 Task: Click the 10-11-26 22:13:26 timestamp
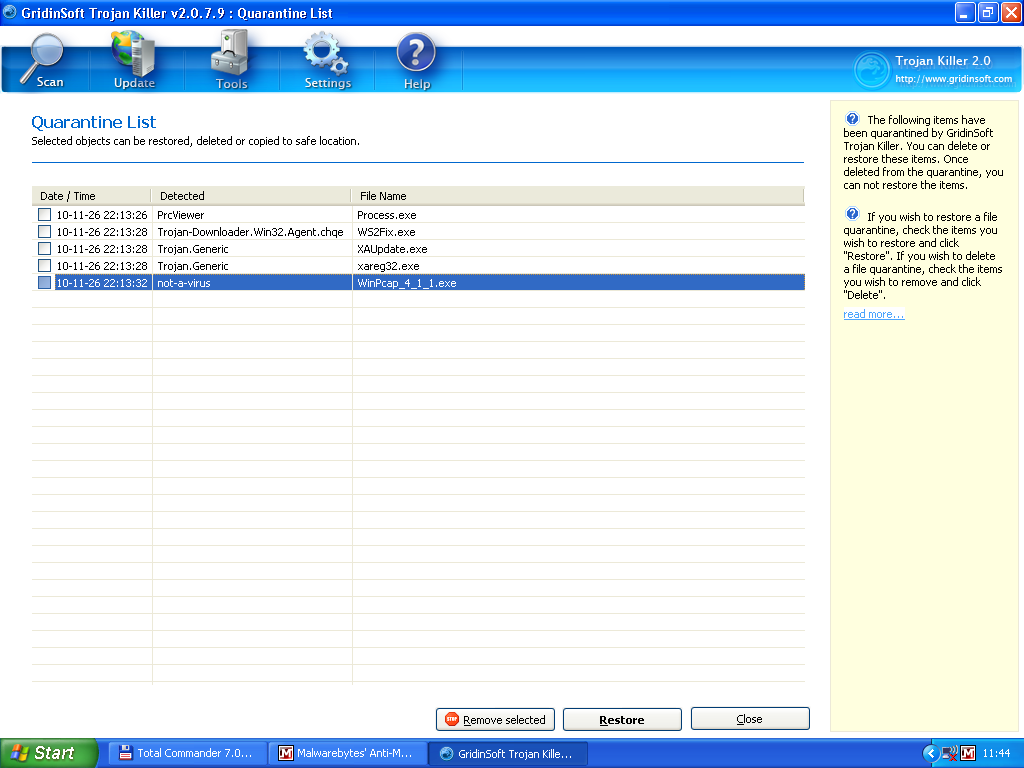coord(102,215)
